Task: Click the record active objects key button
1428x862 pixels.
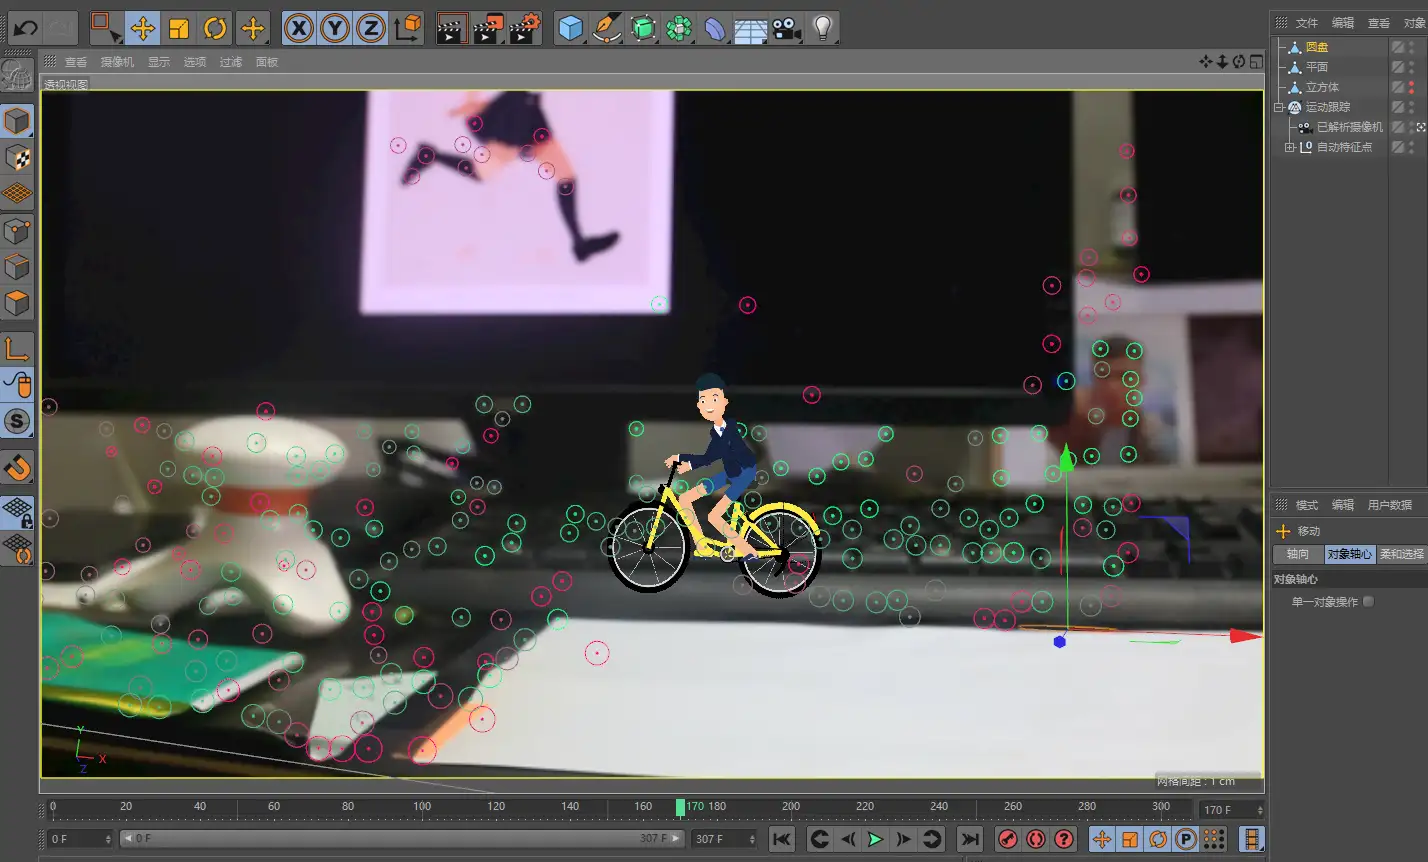Action: click(x=1008, y=839)
